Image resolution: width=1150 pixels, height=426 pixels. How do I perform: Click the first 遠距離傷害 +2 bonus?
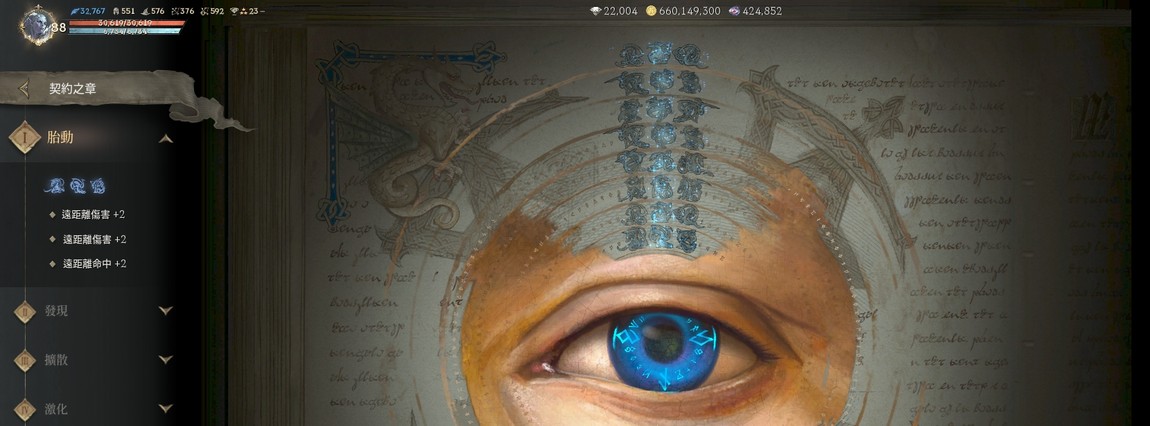click(93, 214)
